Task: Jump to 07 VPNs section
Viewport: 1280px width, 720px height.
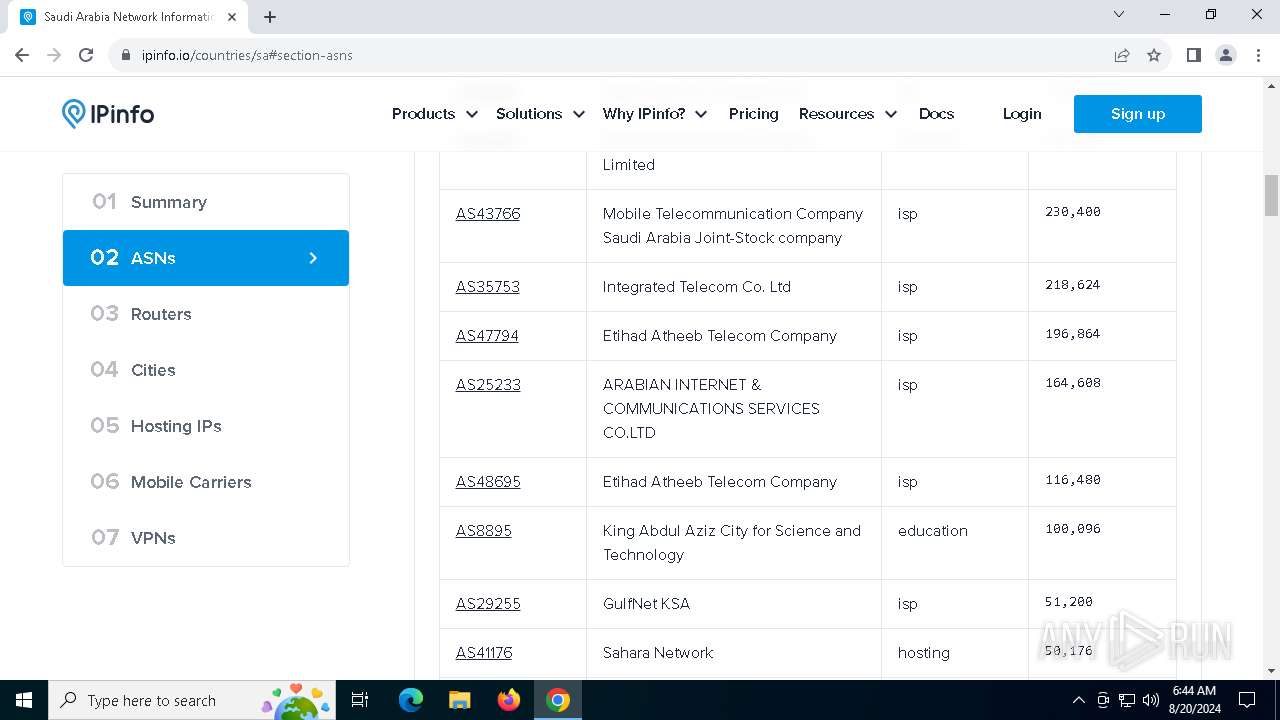Action: (x=206, y=538)
